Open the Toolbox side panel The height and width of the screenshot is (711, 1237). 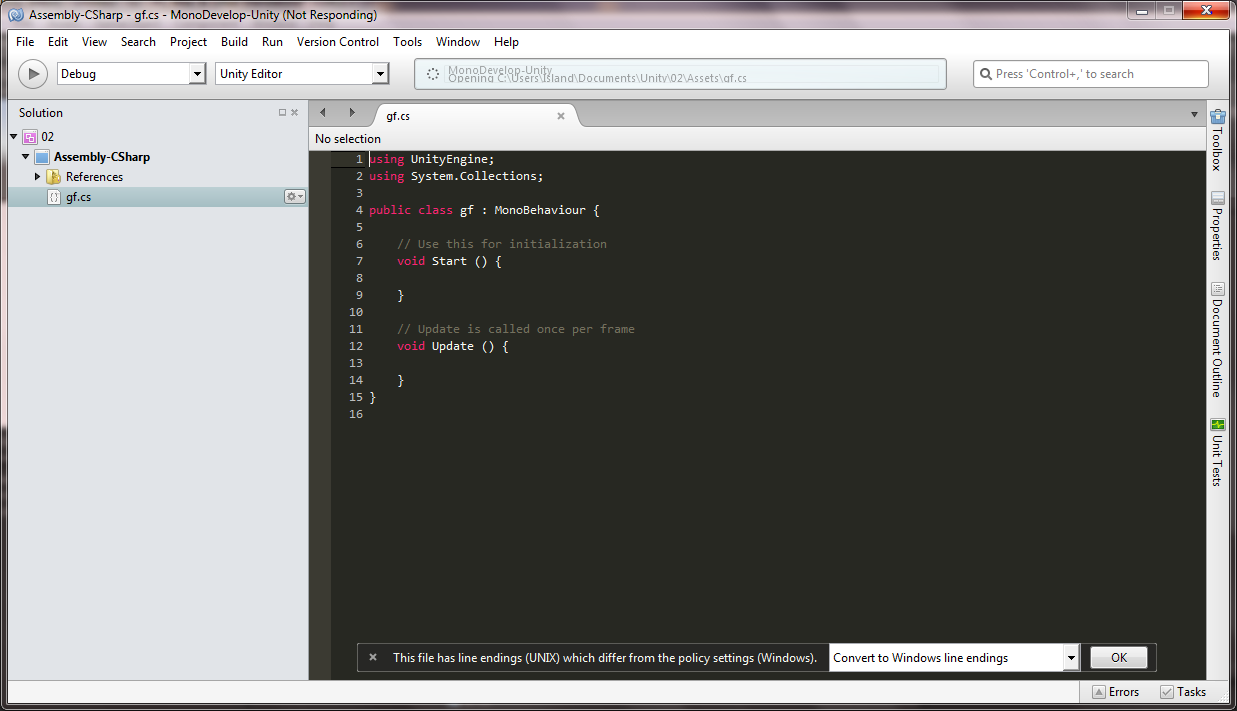click(x=1217, y=141)
